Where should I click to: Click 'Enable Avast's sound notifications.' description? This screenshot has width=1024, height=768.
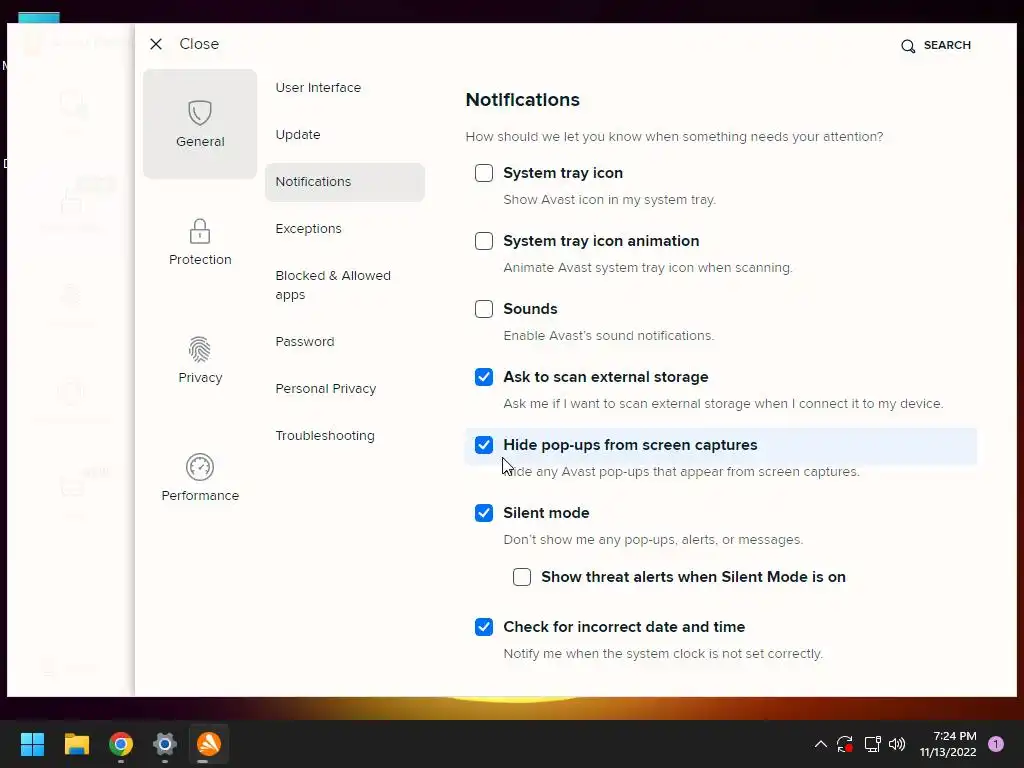click(609, 336)
